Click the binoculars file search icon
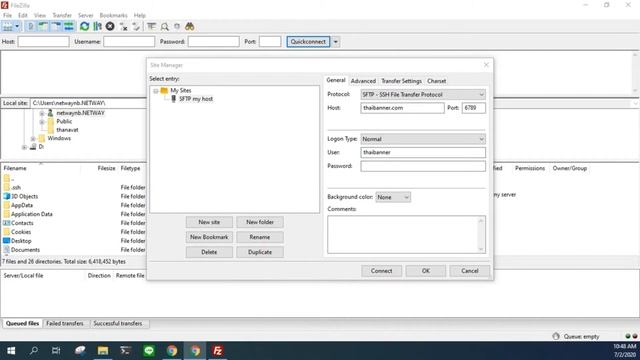This screenshot has height=360, width=640. pyautogui.click(x=189, y=27)
